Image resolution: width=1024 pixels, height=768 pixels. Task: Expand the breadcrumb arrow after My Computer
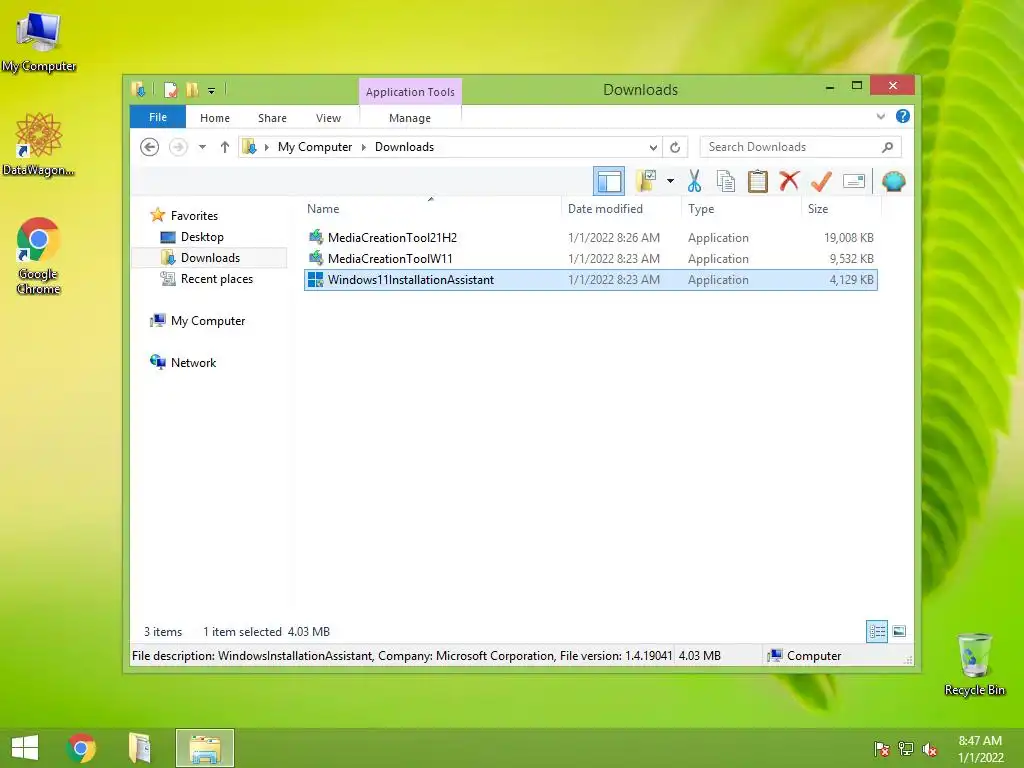point(364,147)
